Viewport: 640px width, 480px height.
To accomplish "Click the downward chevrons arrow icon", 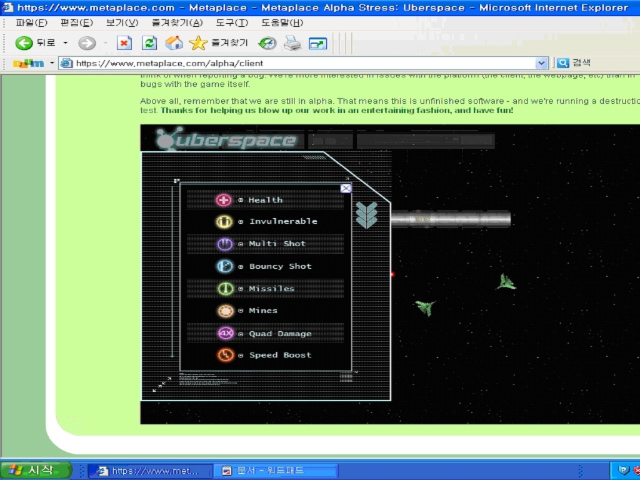I will (366, 215).
